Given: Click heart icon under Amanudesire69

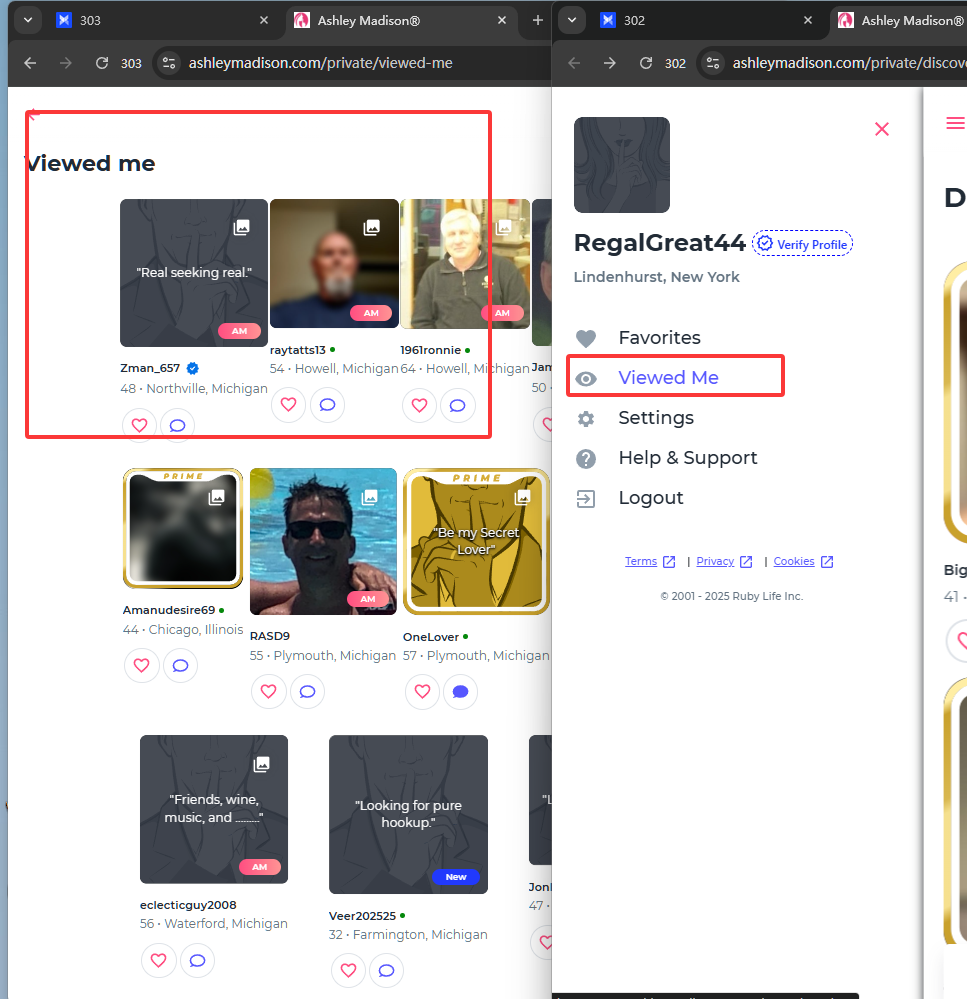Looking at the screenshot, I should point(141,665).
